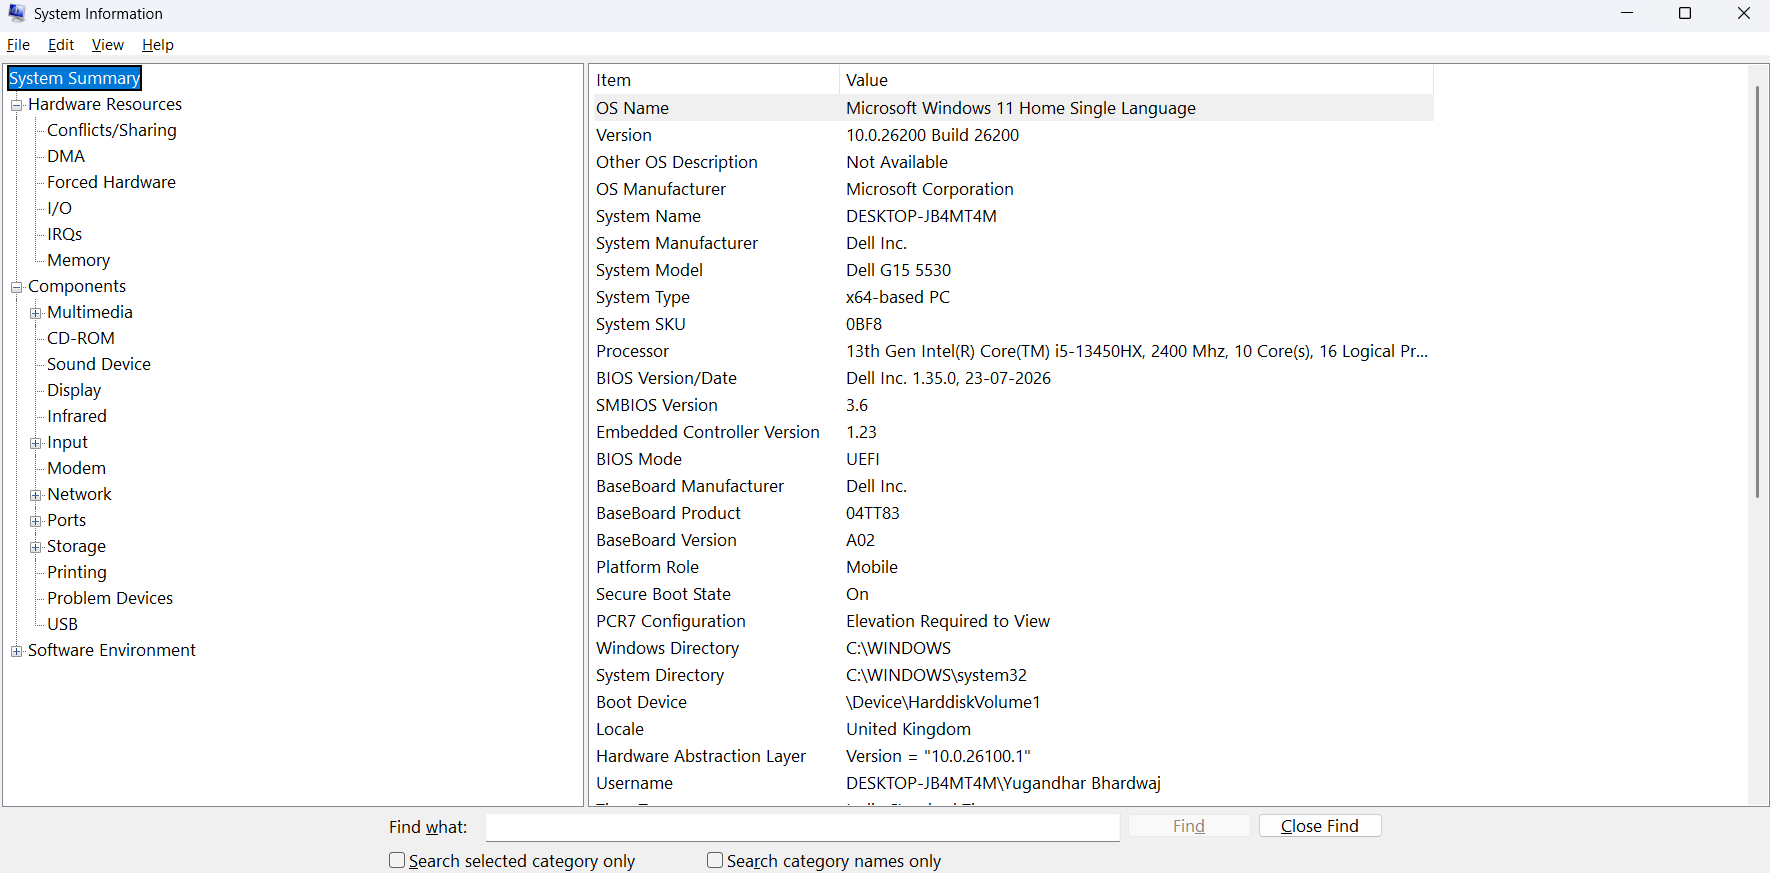Open the CD-ROM component
Viewport: 1770px width, 873px height.
click(81, 338)
